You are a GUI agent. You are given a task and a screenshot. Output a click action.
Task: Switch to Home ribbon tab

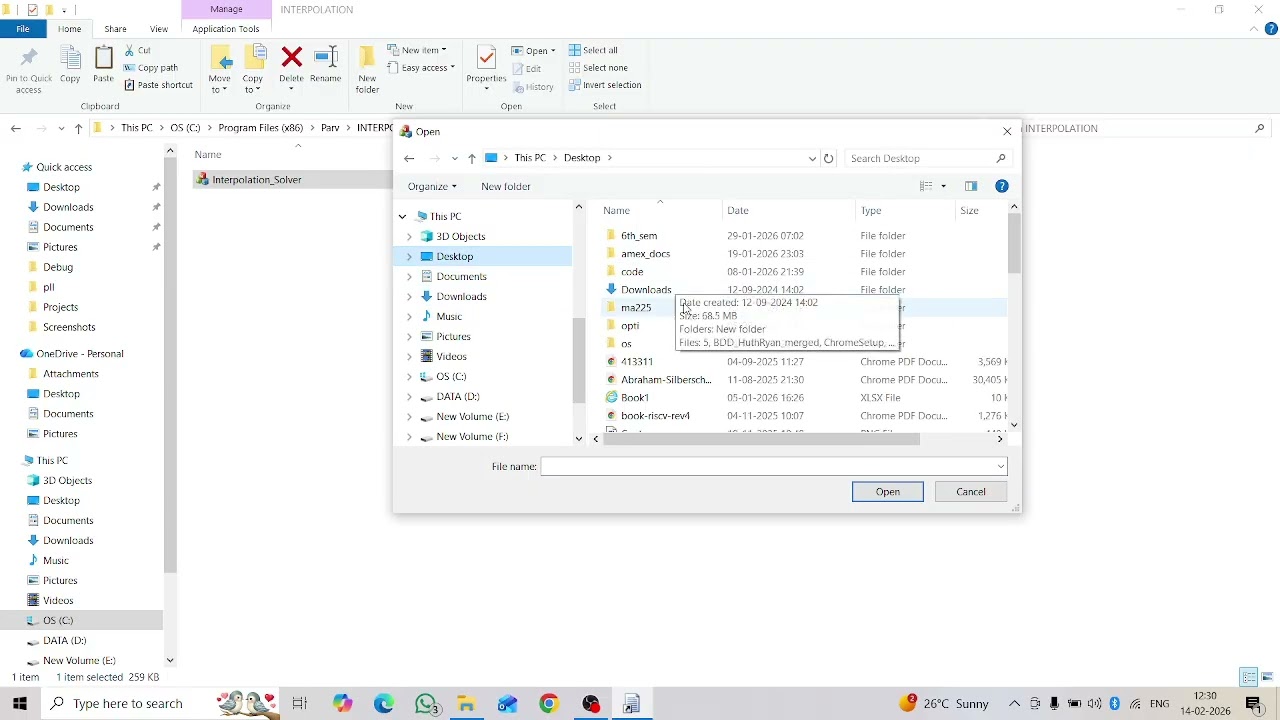(x=69, y=29)
